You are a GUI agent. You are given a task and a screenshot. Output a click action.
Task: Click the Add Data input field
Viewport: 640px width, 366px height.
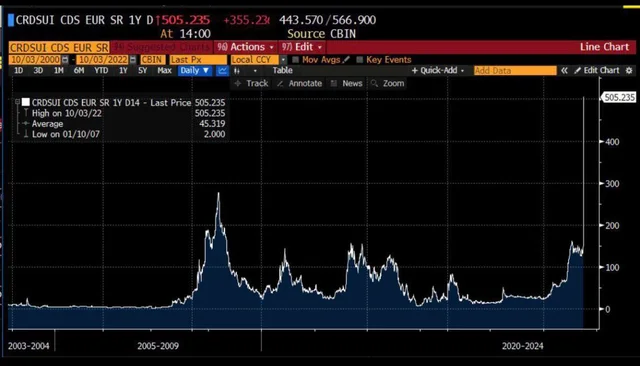[515, 71]
